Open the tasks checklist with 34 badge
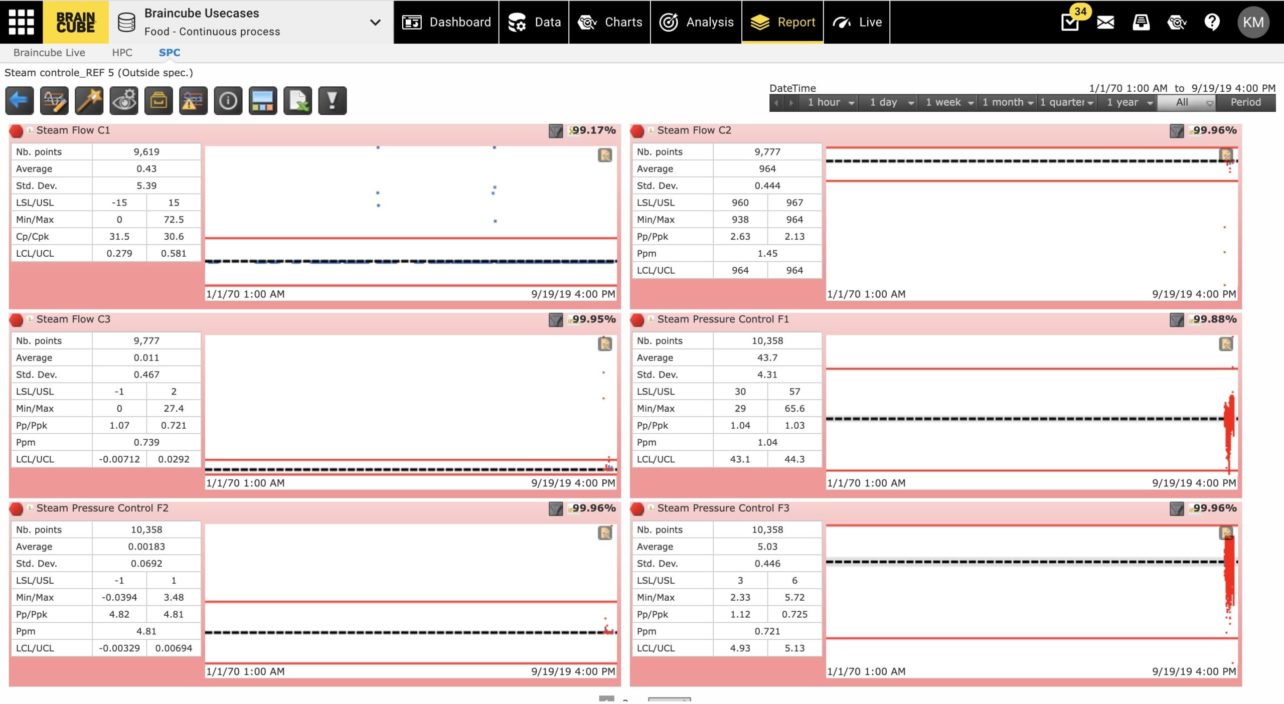Image resolution: width=1284 pixels, height=704 pixels. pos(1070,22)
